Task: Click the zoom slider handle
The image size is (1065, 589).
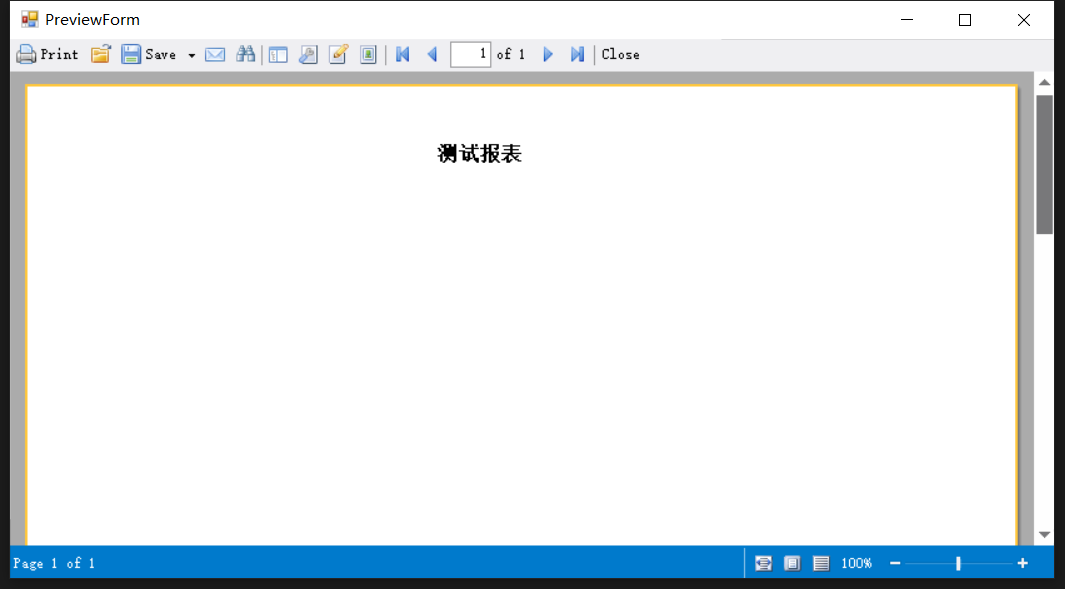Action: click(958, 564)
